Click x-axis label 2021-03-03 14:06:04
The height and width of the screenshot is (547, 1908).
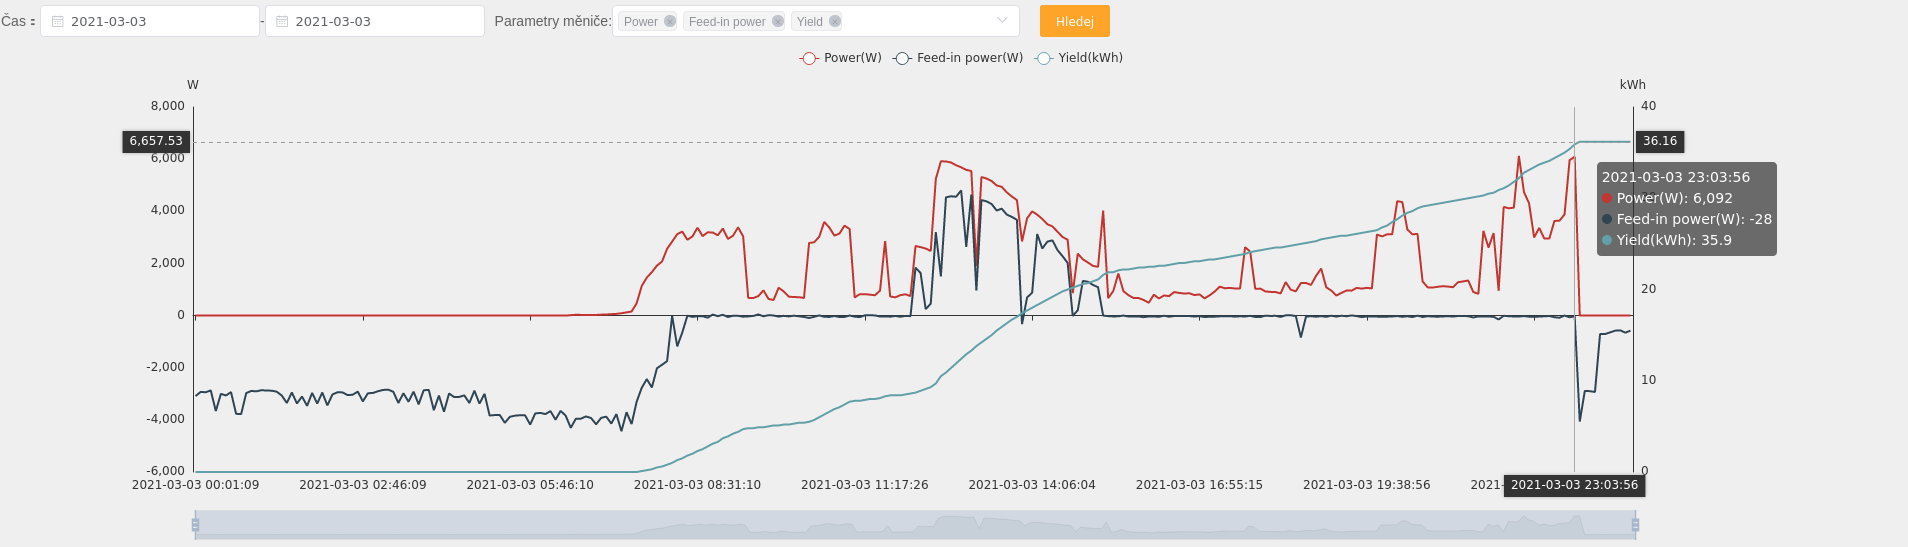pos(1032,485)
